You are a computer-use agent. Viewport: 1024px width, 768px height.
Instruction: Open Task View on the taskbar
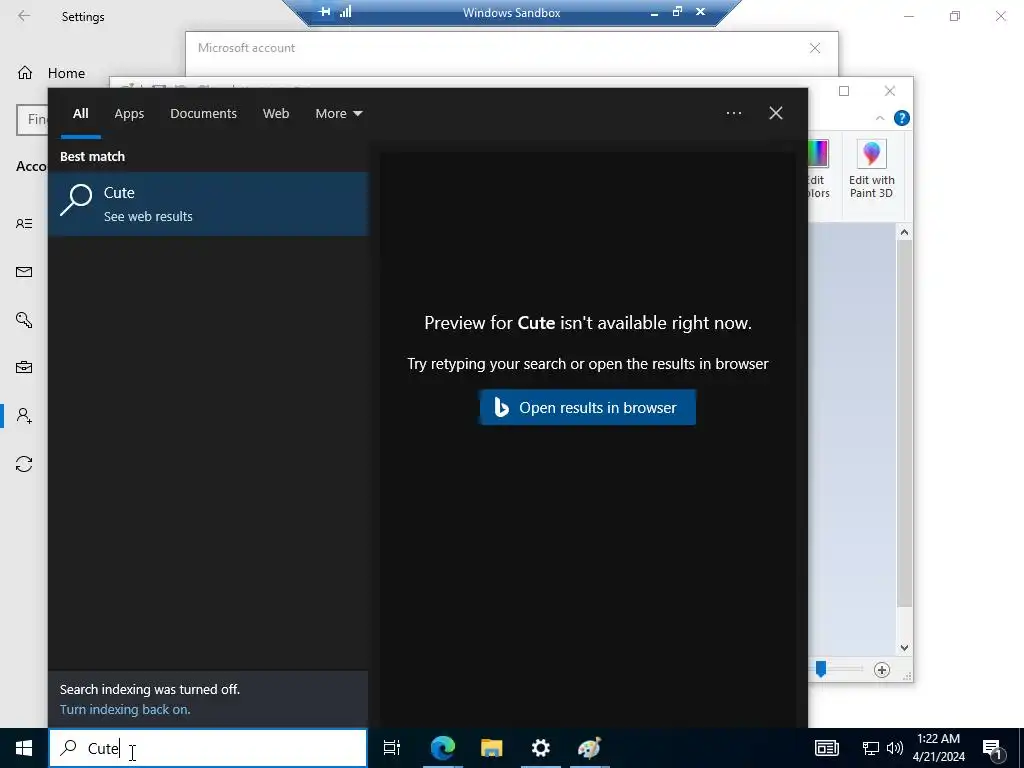pyautogui.click(x=392, y=748)
